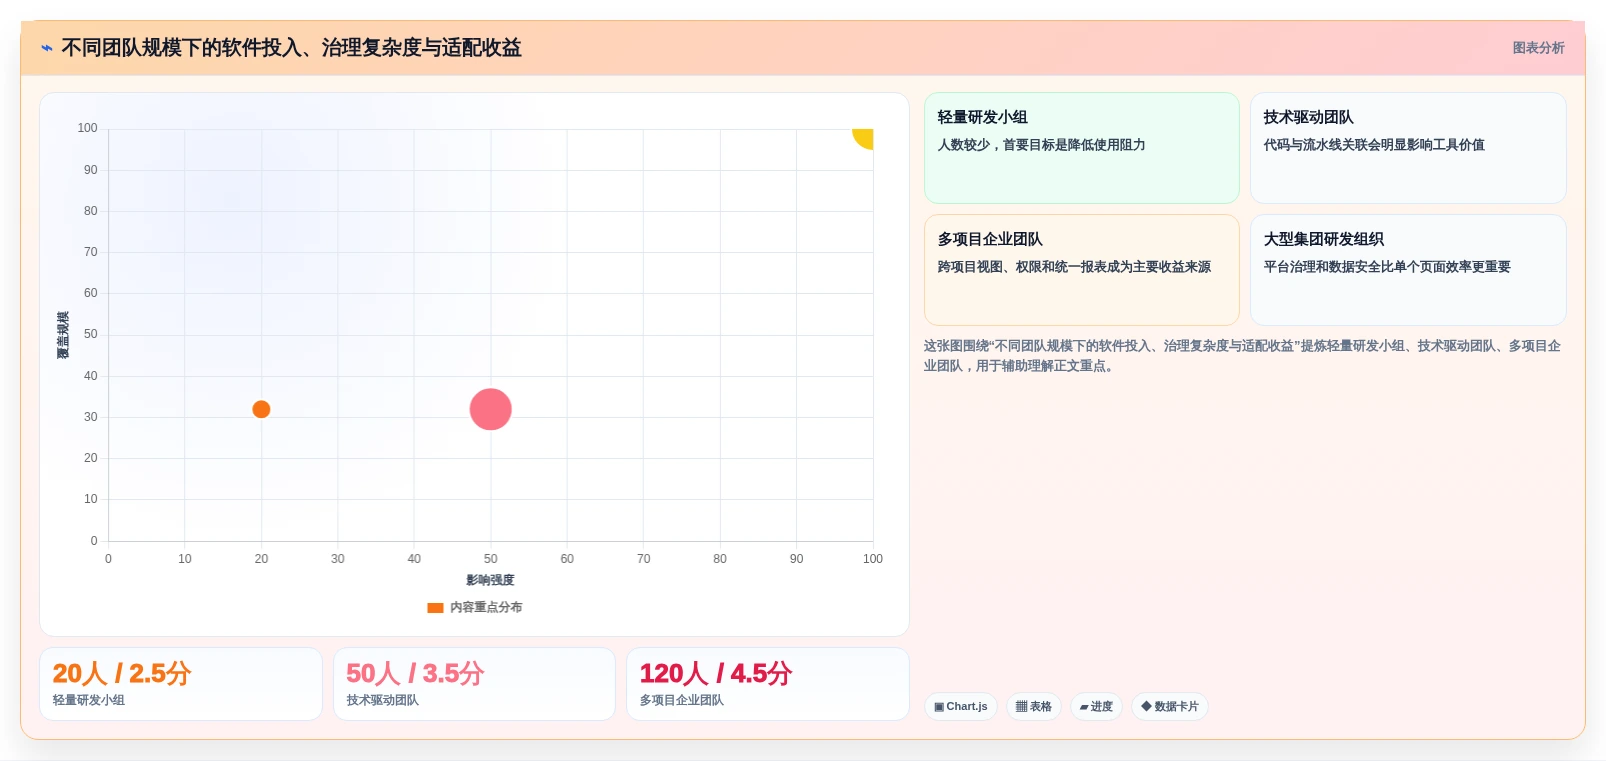Open the 多项目企业团队 card

pyautogui.click(x=1081, y=270)
